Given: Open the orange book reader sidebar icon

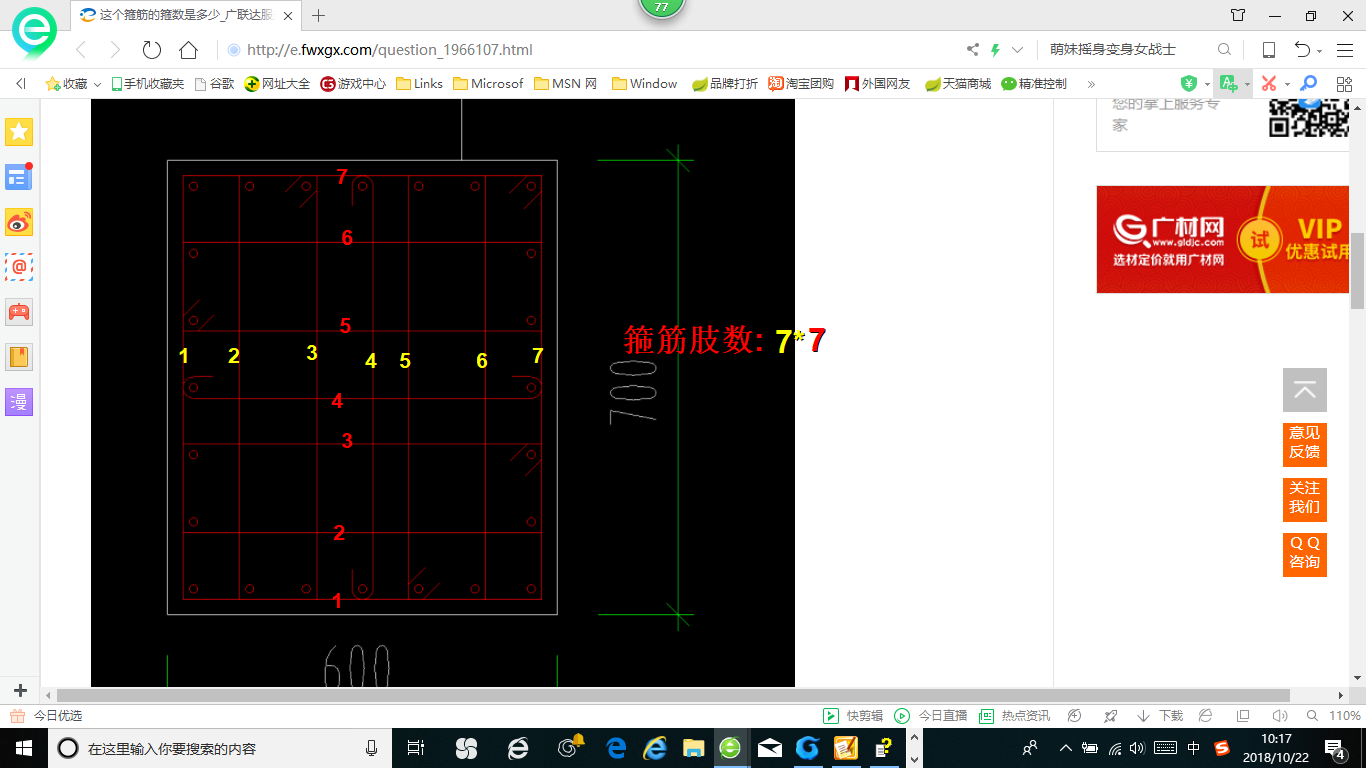Looking at the screenshot, I should (19, 357).
